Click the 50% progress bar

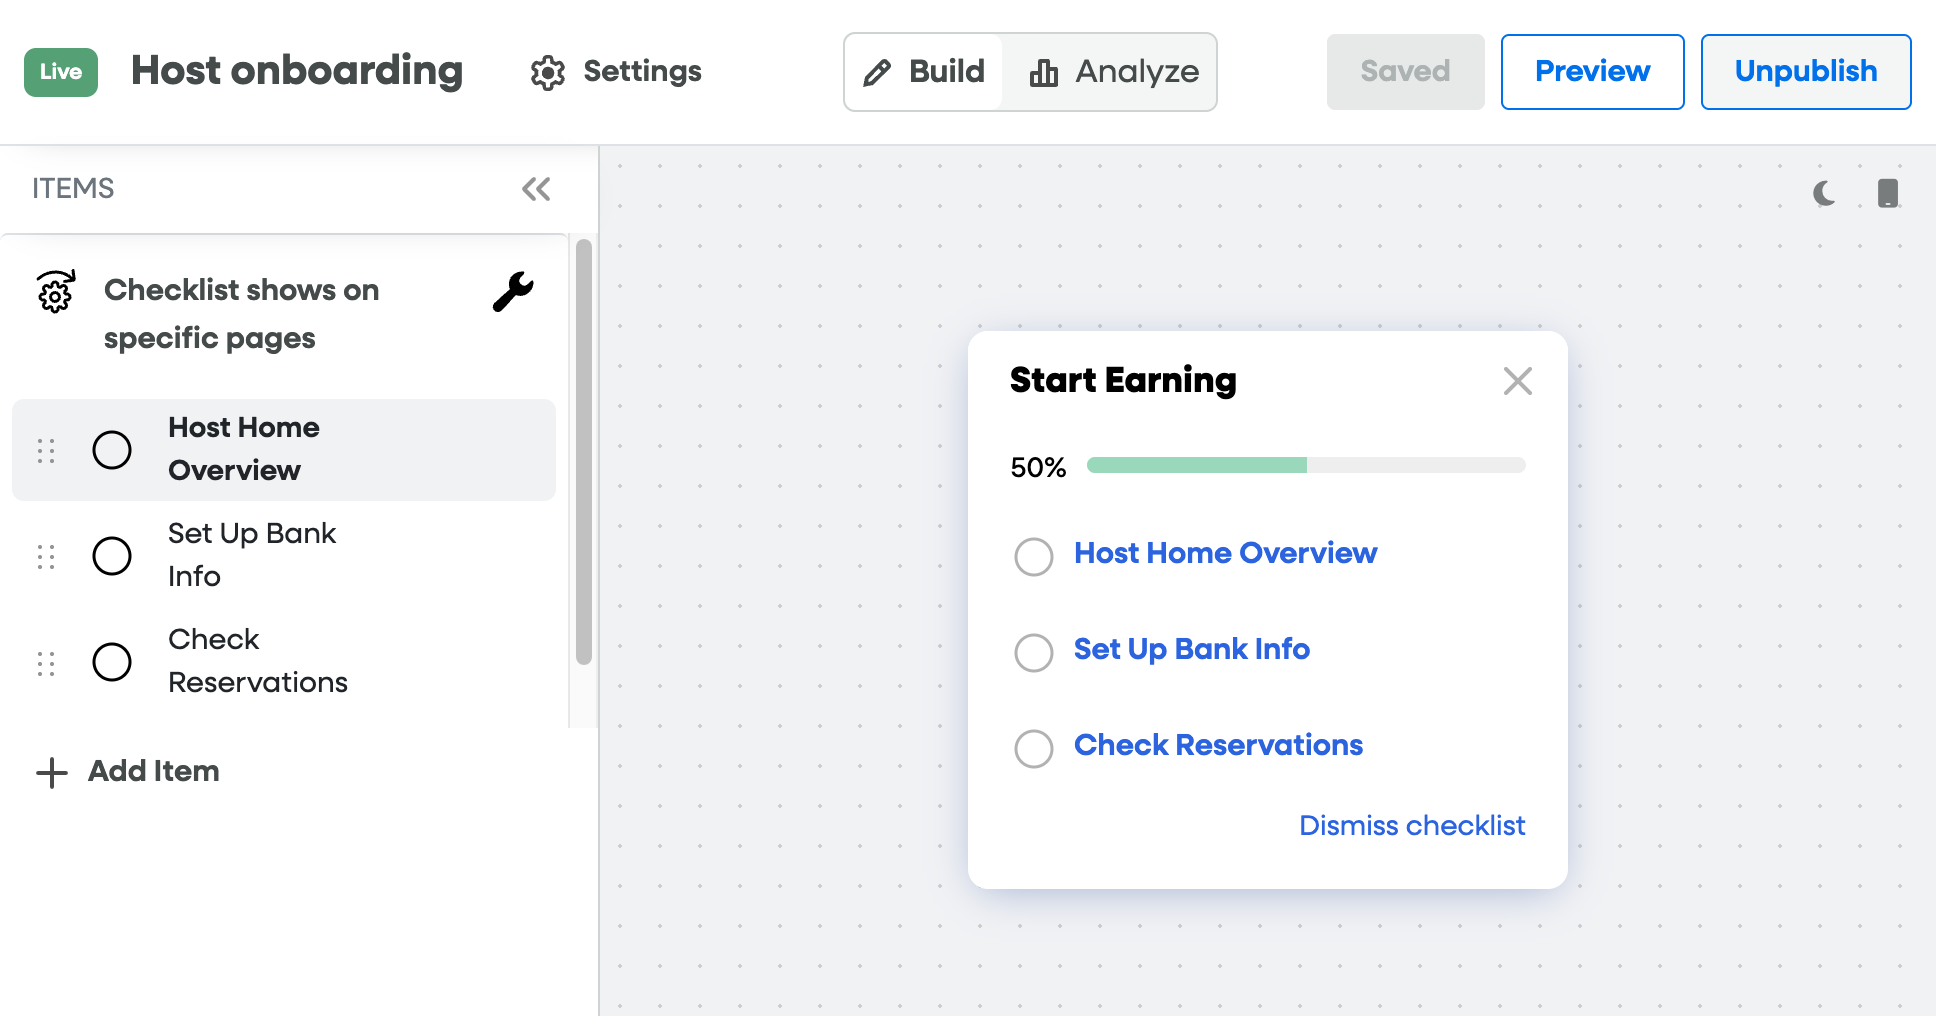(1305, 465)
